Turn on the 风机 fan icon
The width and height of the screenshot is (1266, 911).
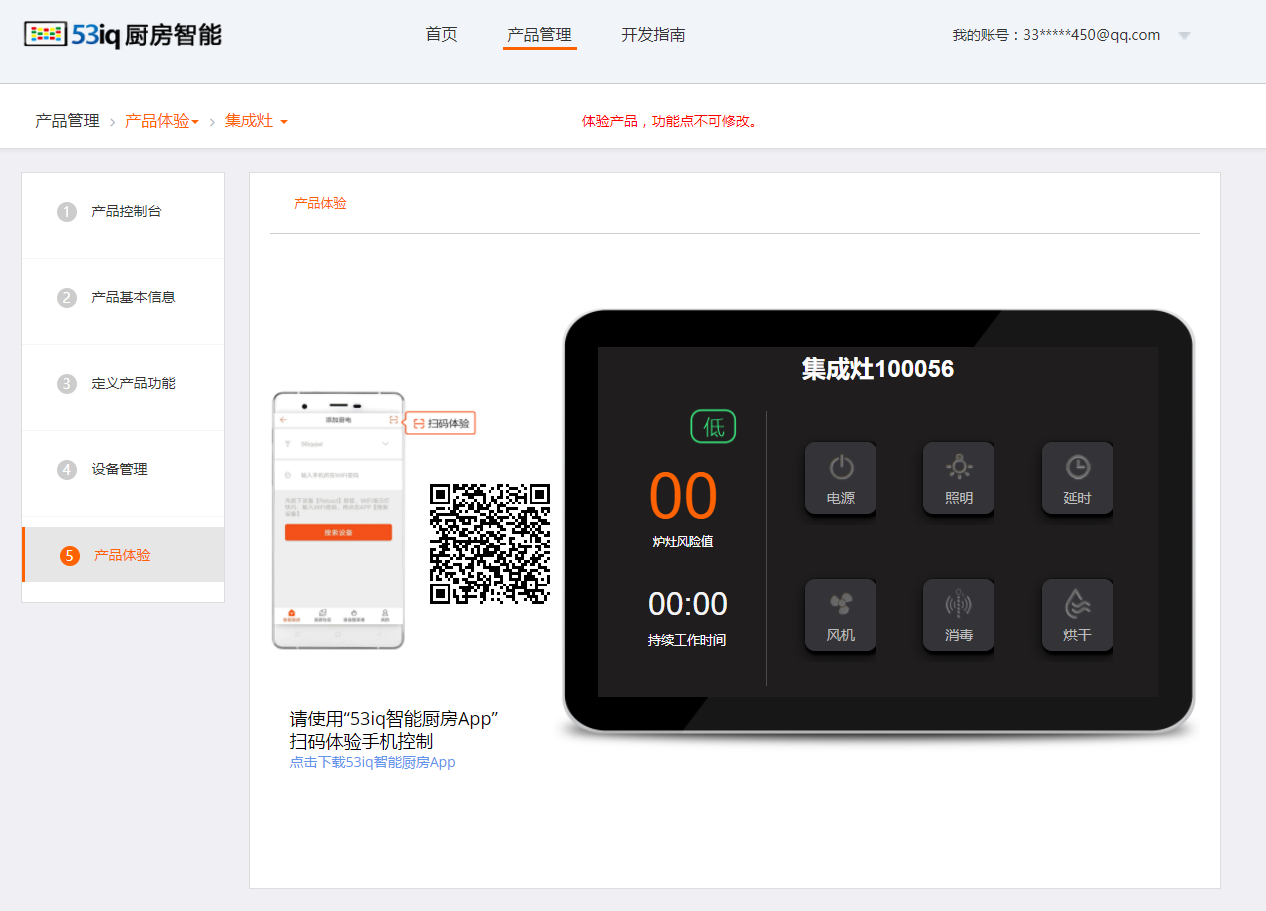840,615
